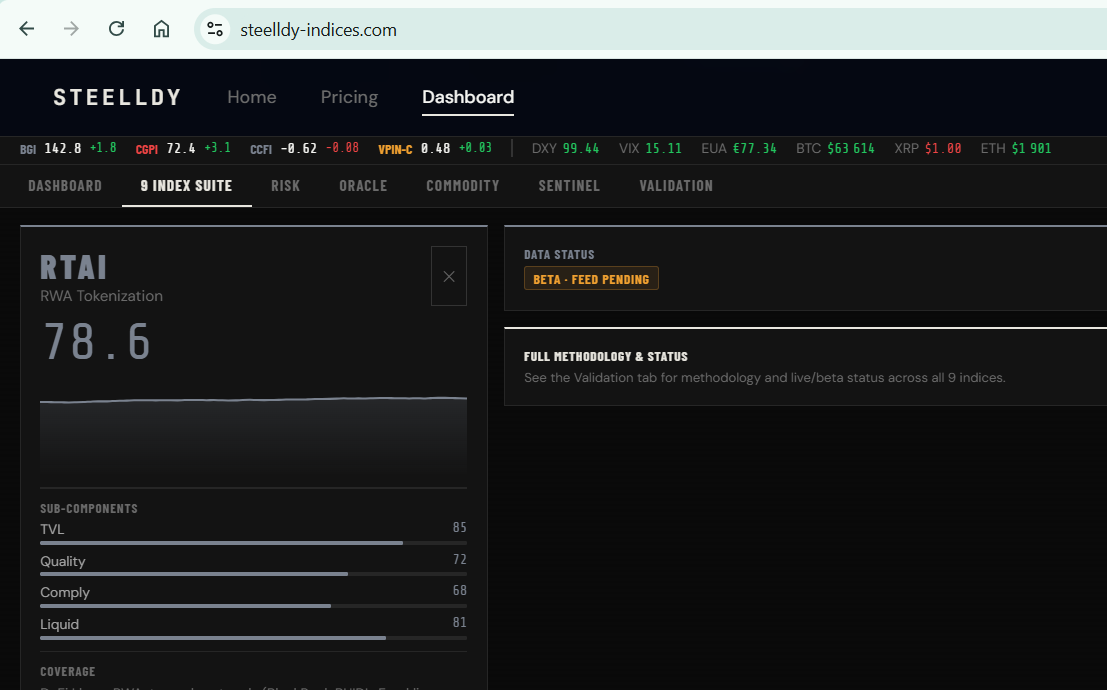Click the RWA Tokenization subtitle
This screenshot has height=690, width=1107.
102,296
